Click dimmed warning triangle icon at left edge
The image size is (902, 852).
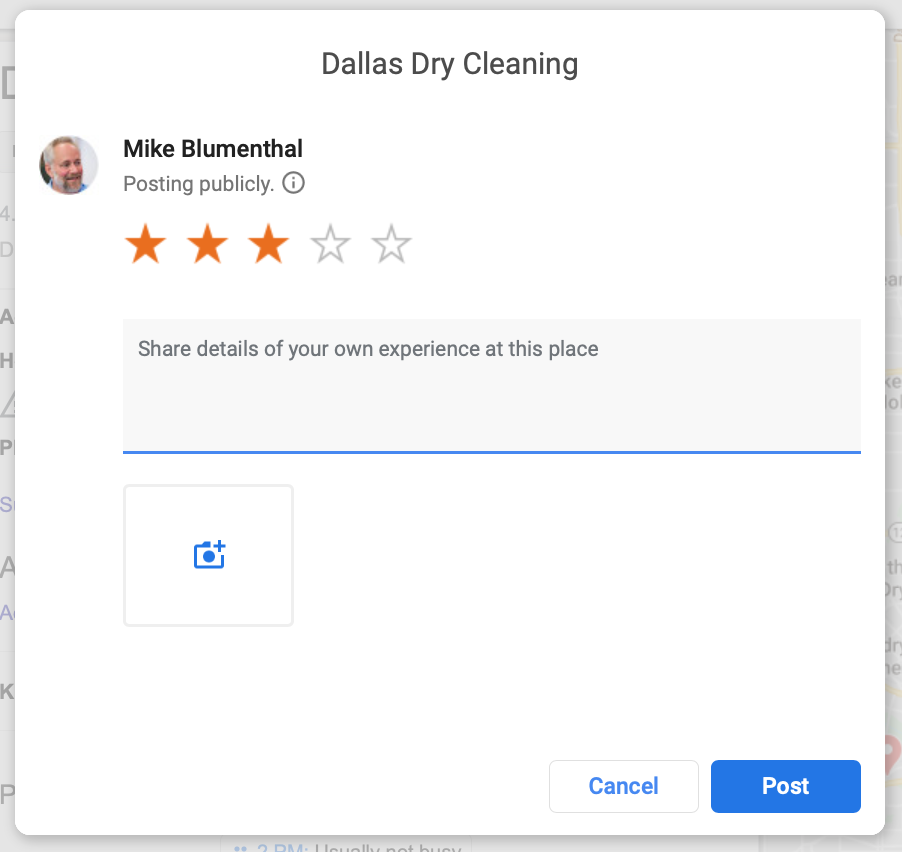(x=7, y=403)
